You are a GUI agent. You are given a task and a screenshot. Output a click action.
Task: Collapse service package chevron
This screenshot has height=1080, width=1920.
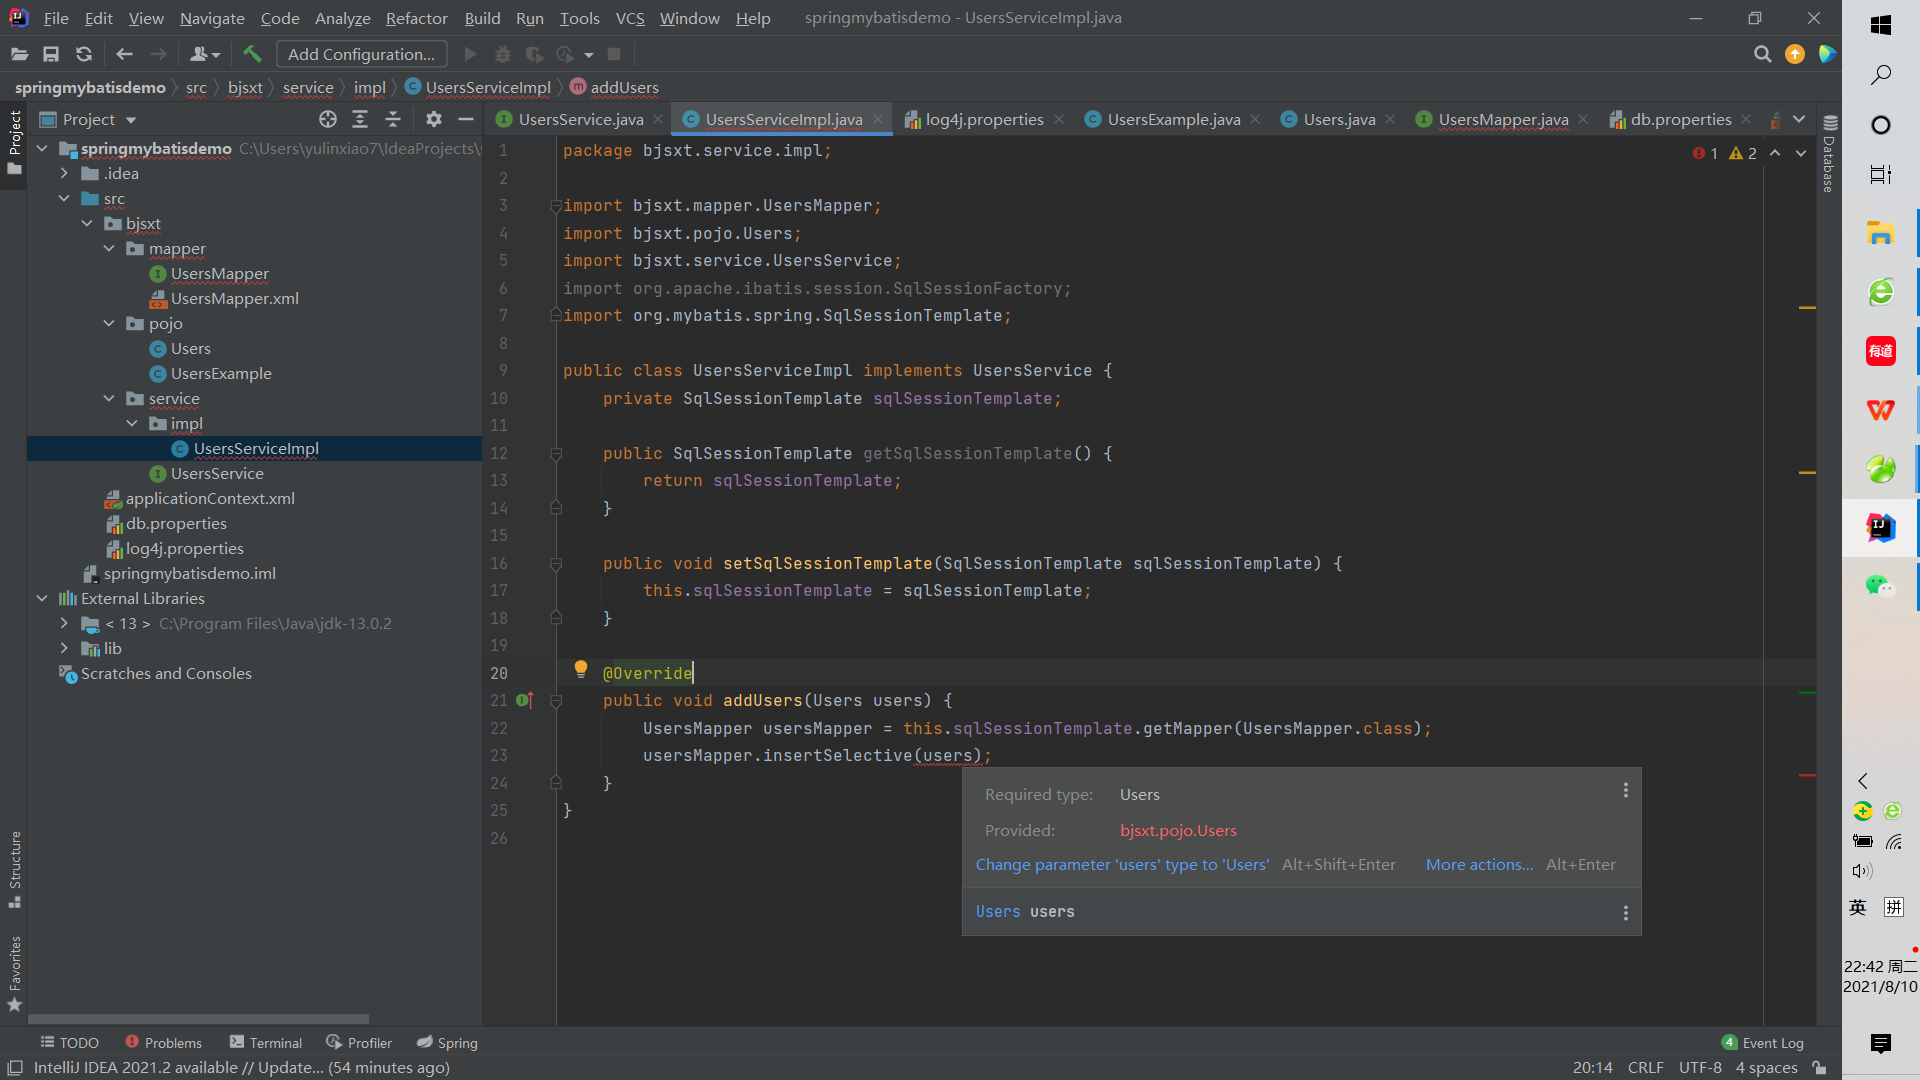click(x=109, y=398)
